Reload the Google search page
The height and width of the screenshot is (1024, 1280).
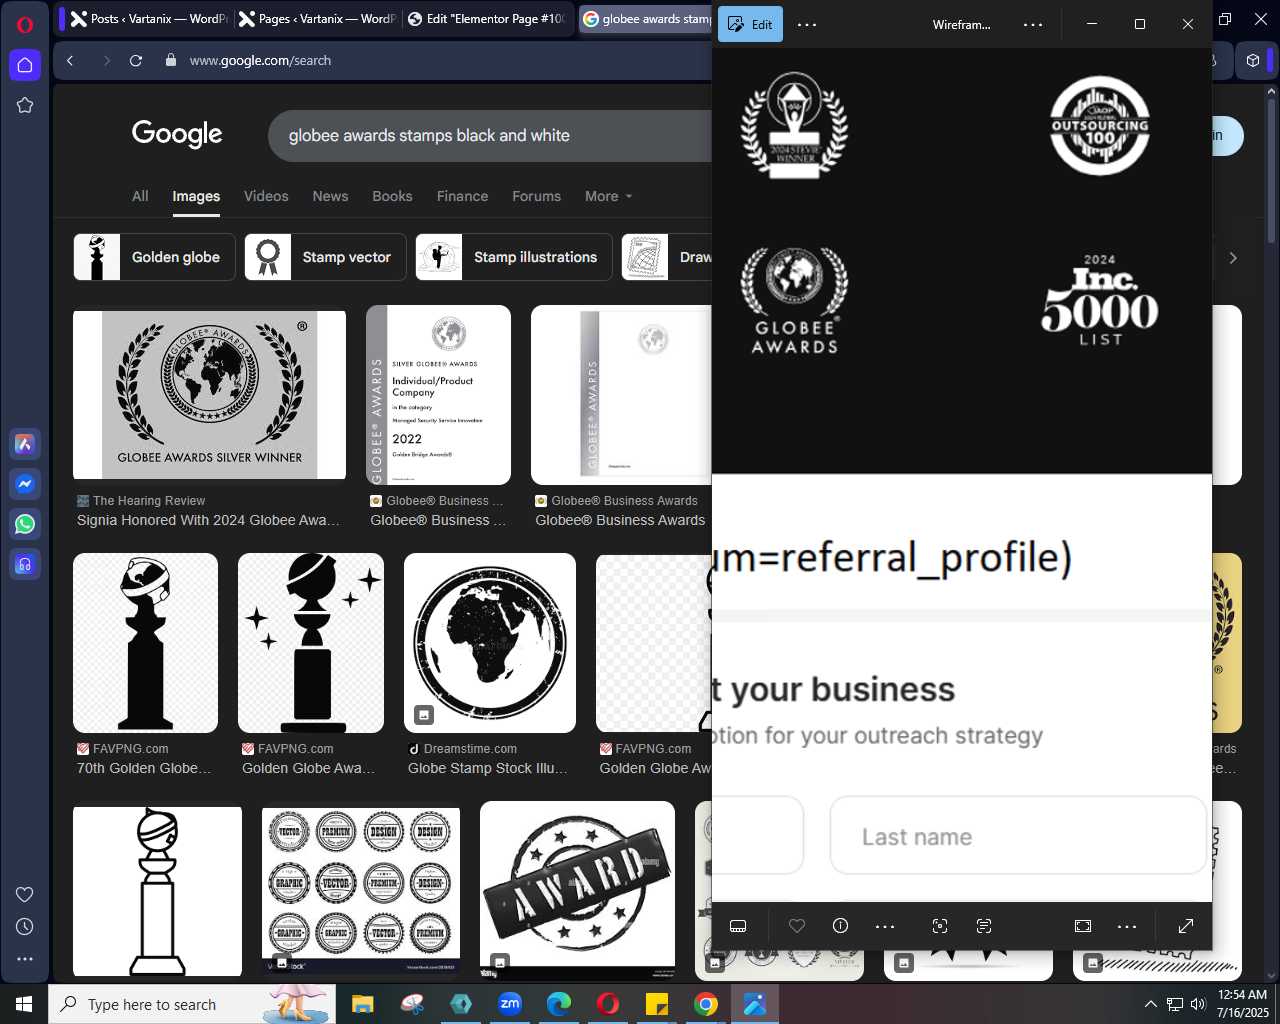coord(136,61)
